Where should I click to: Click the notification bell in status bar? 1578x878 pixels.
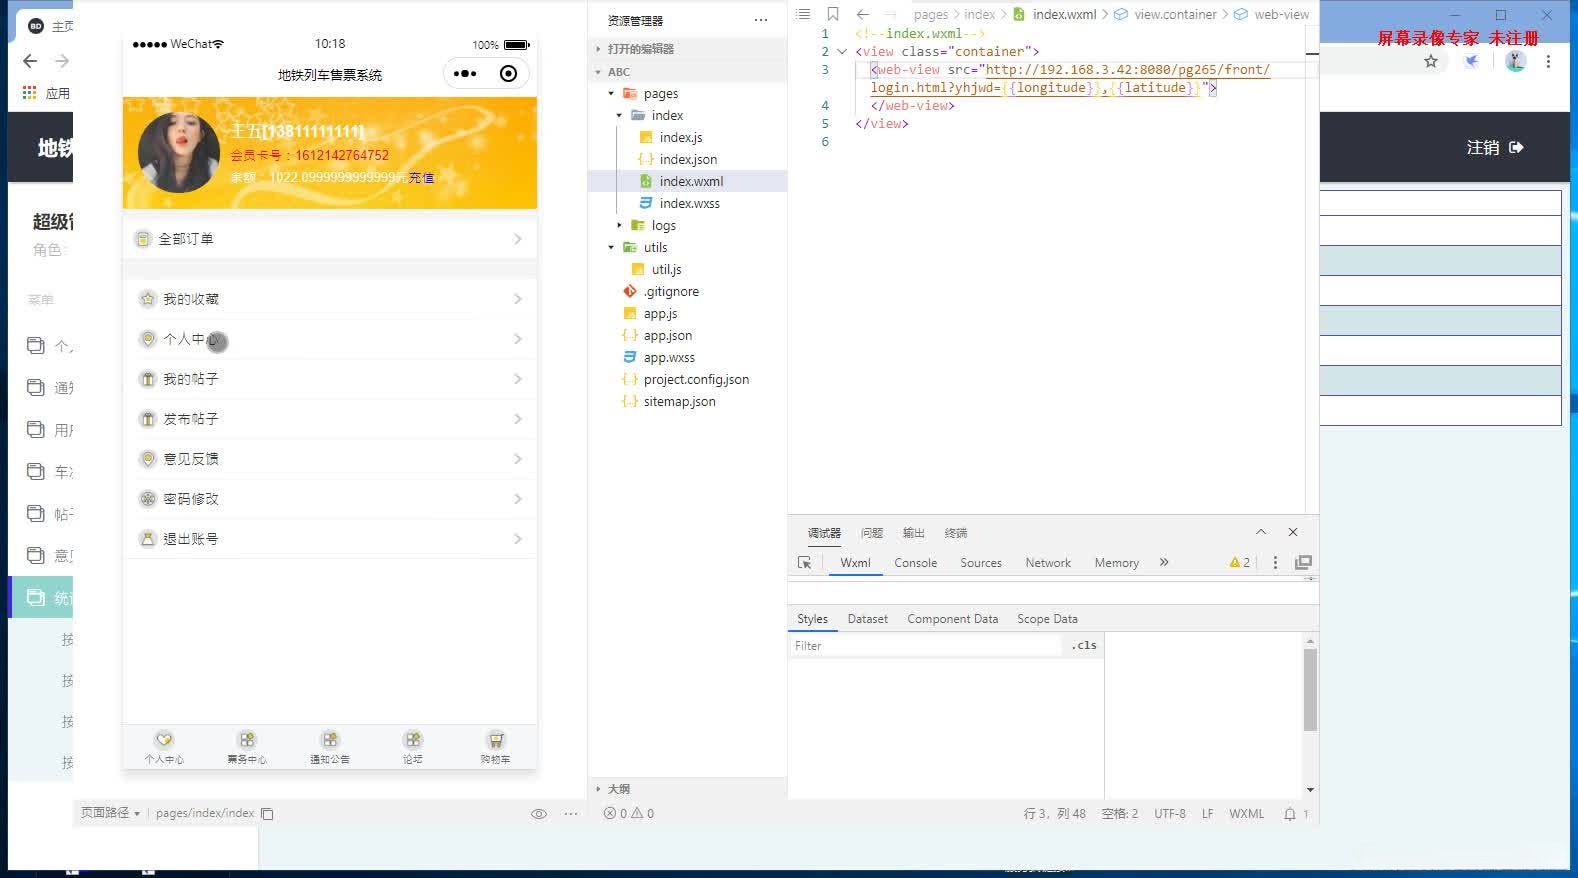coord(1290,814)
